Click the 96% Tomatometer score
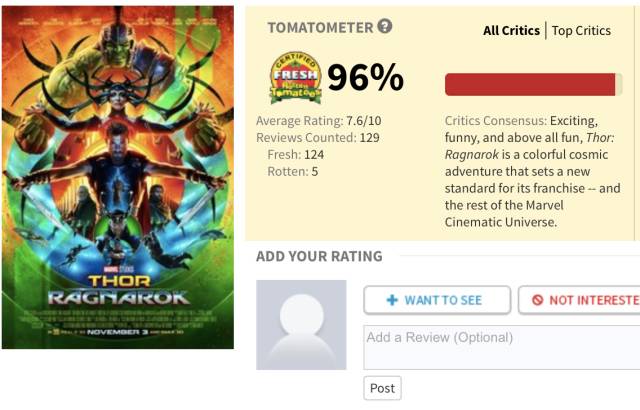This screenshot has width=640, height=410. point(365,78)
